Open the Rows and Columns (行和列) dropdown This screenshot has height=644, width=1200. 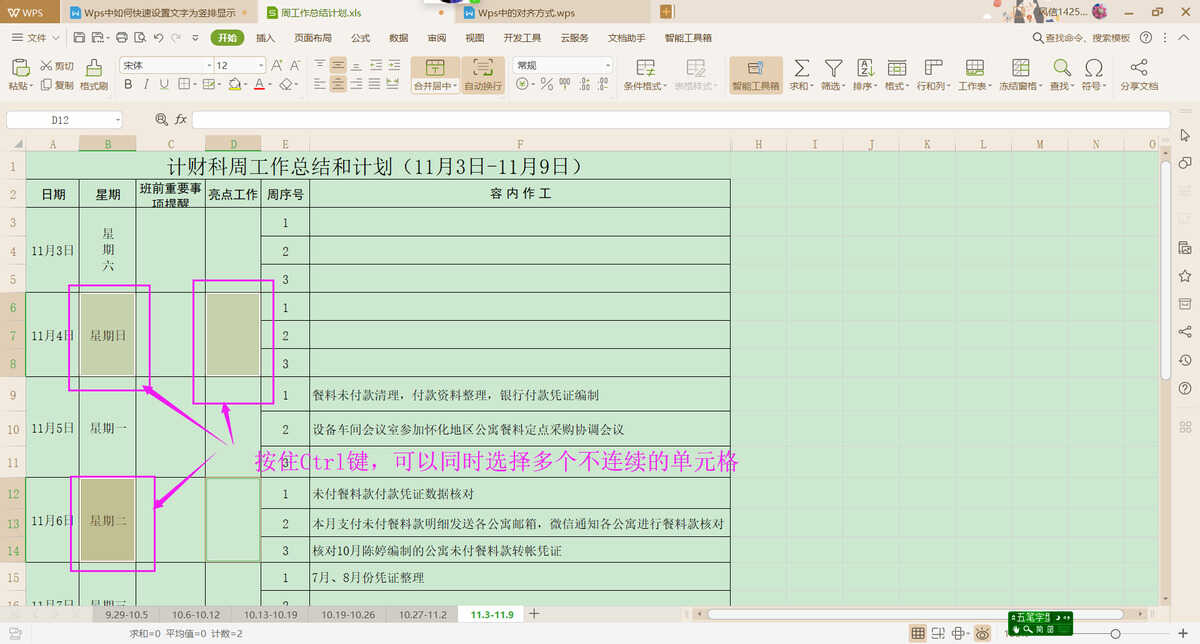[932, 86]
